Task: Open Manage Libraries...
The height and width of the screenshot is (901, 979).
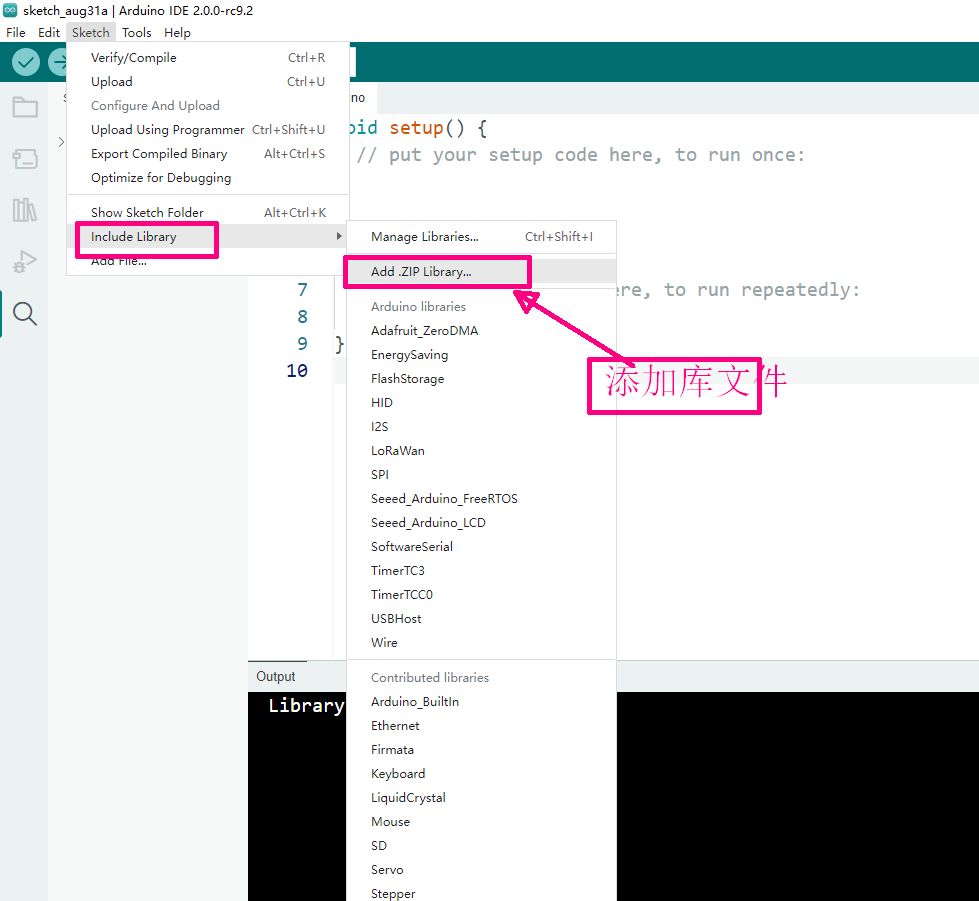Action: [481, 237]
